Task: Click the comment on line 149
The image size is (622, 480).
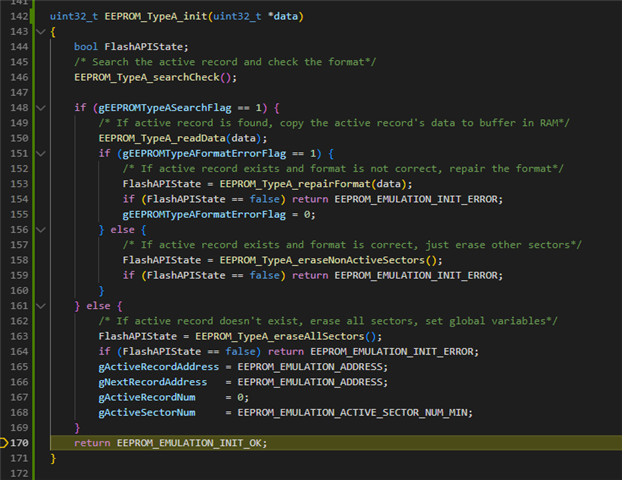Action: click(x=334, y=123)
